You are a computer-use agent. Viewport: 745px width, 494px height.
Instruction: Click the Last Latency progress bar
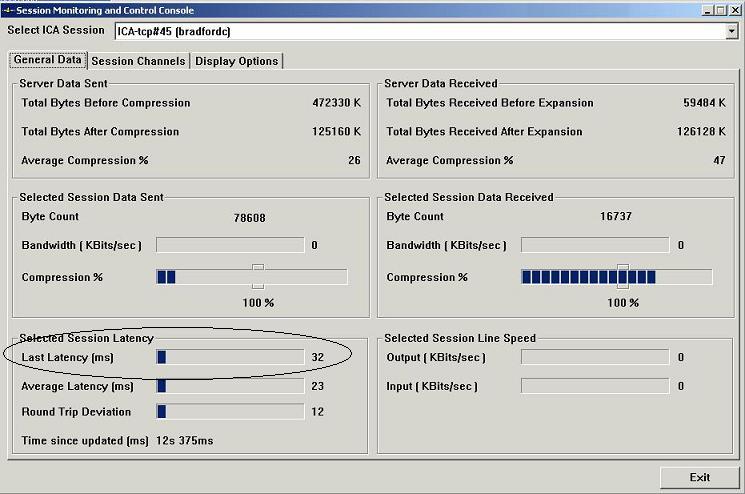click(x=230, y=357)
